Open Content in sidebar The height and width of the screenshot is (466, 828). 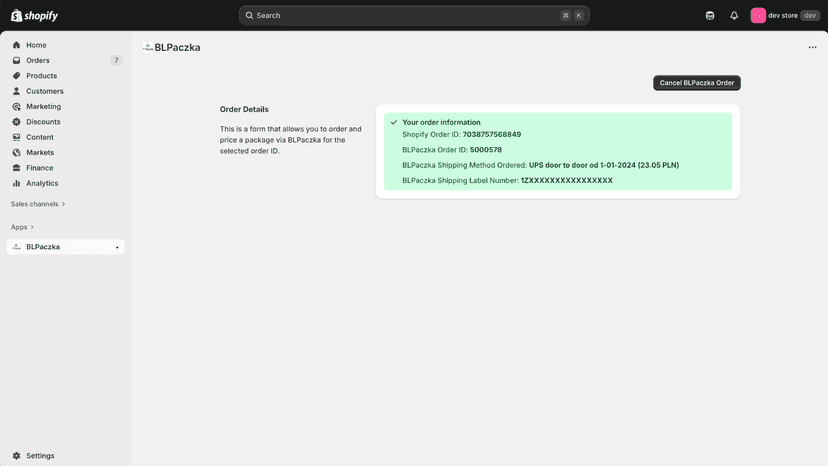tap(66, 137)
